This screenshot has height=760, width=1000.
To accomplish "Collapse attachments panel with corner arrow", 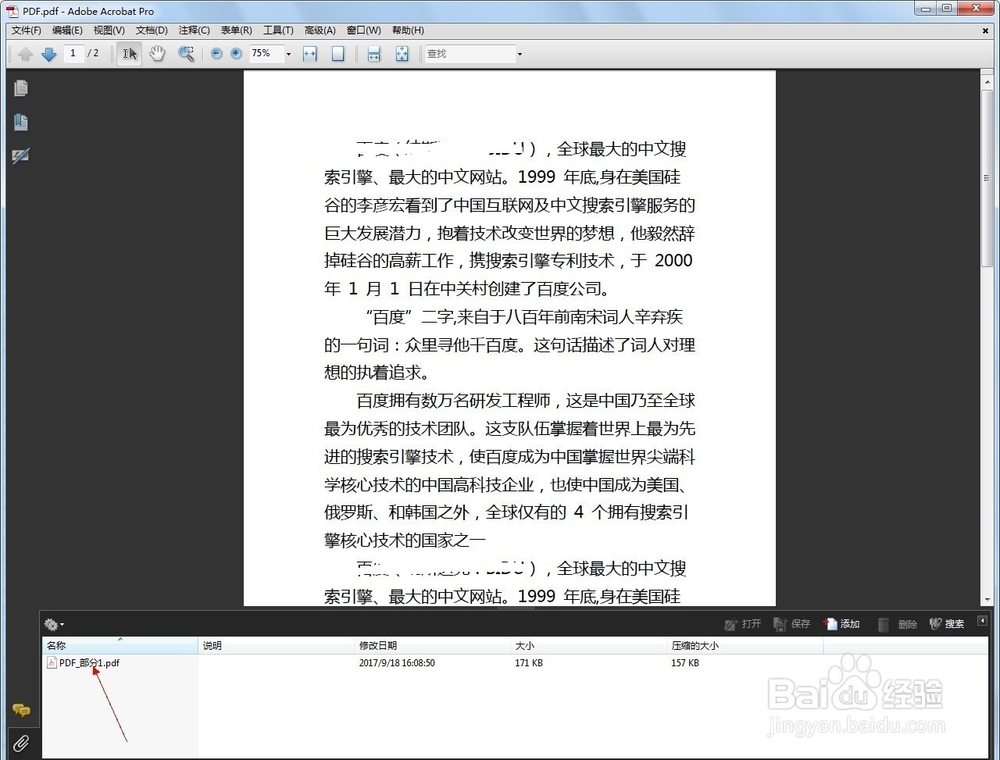I will (x=982, y=620).
